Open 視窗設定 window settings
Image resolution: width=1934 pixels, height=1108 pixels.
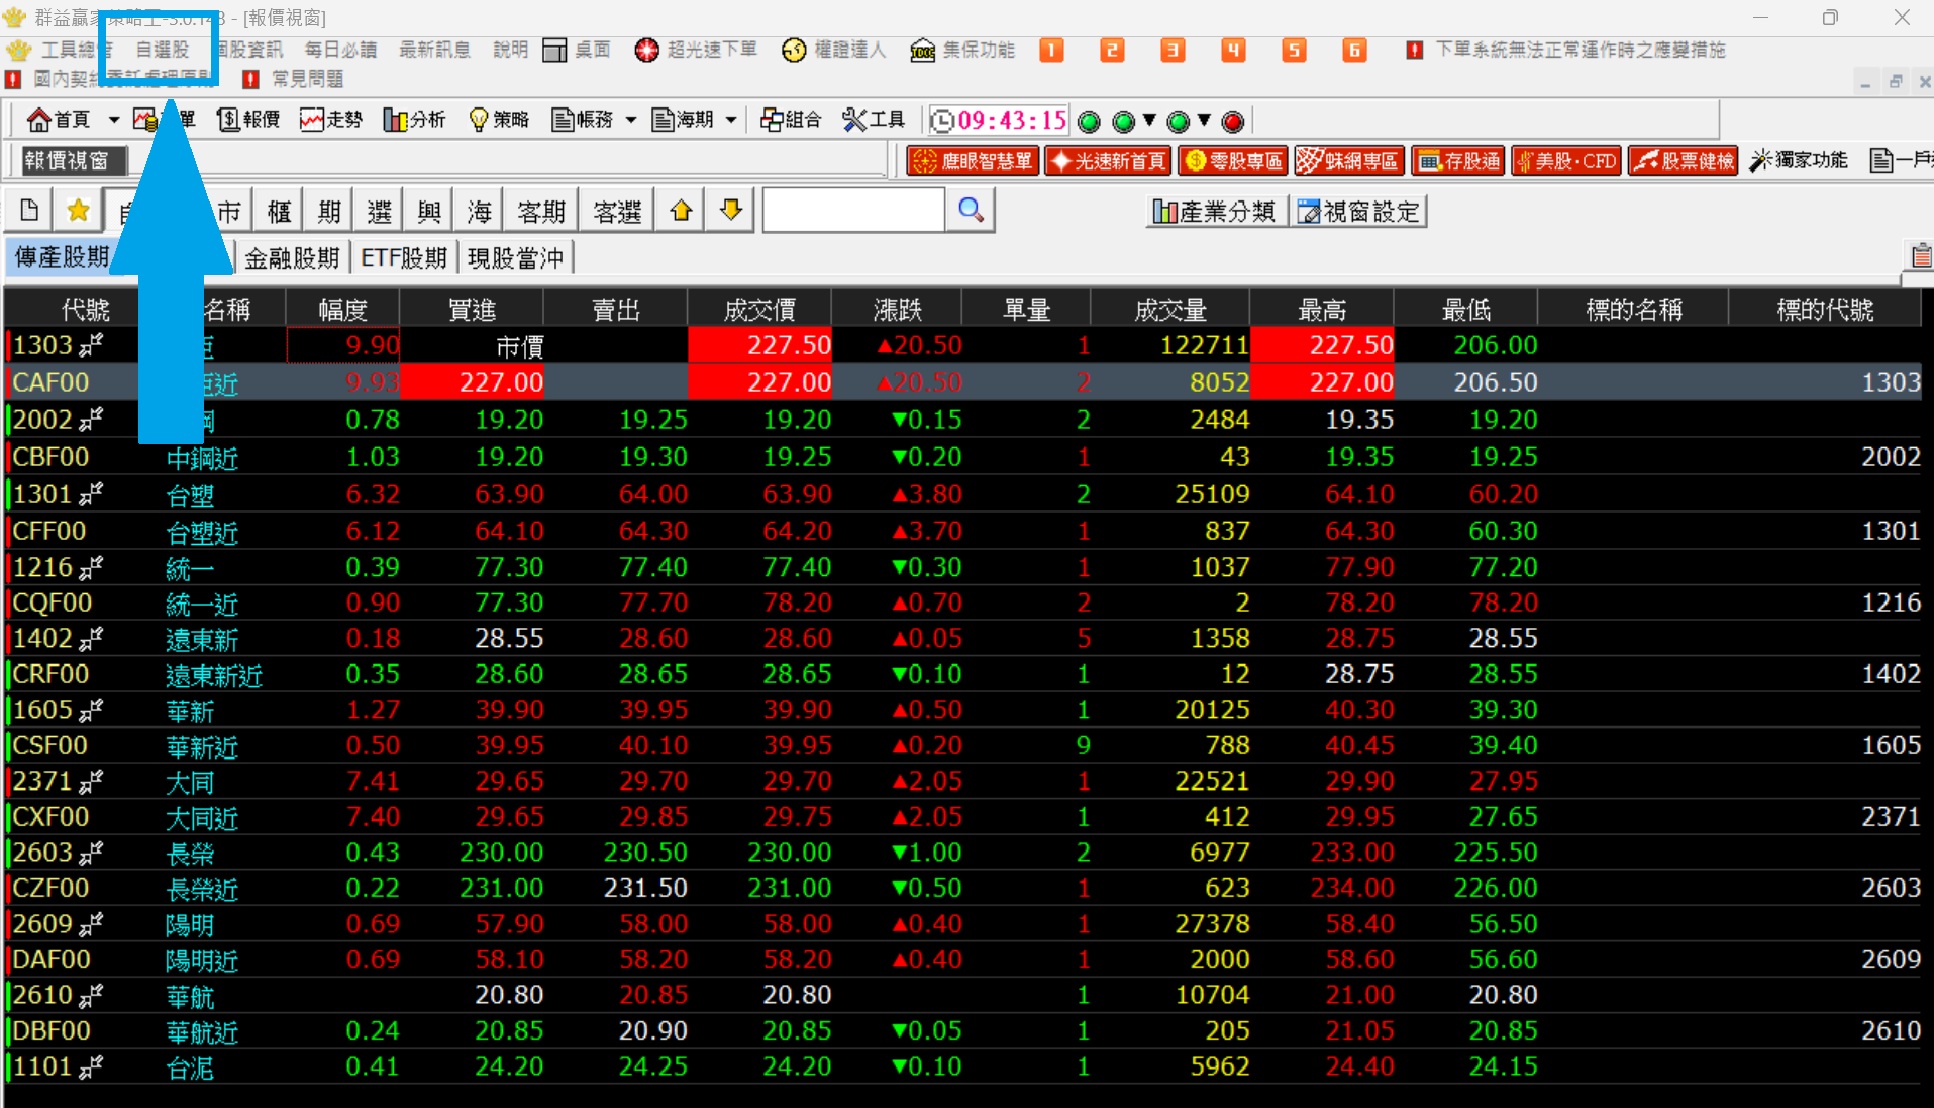click(1359, 211)
